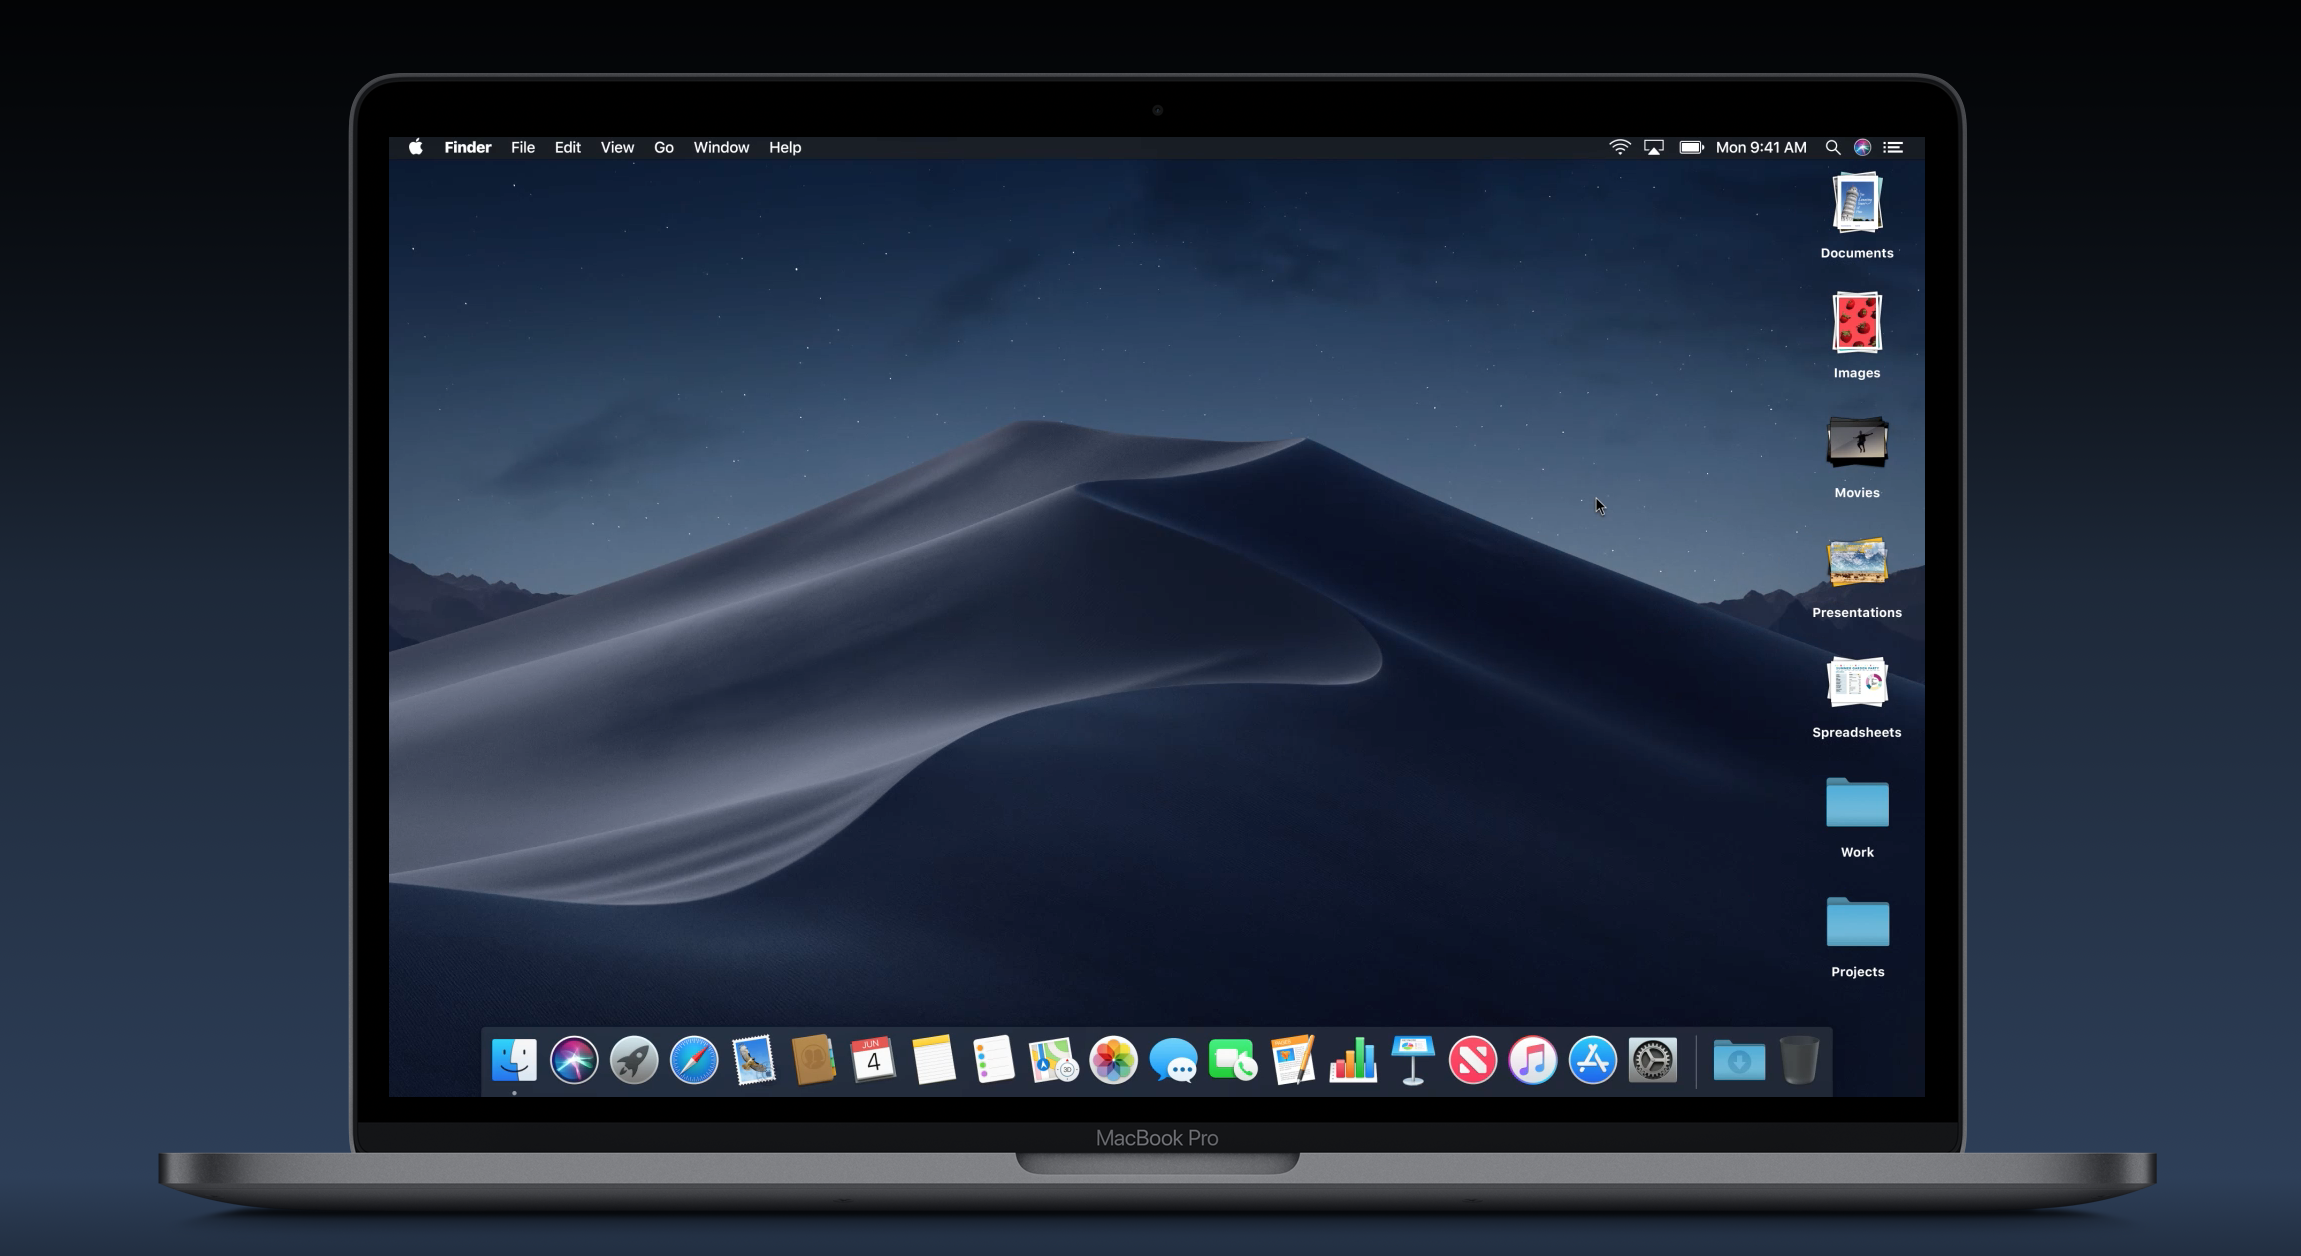The height and width of the screenshot is (1256, 2301).
Task: Launch Maps from the Dock
Action: click(x=1053, y=1060)
